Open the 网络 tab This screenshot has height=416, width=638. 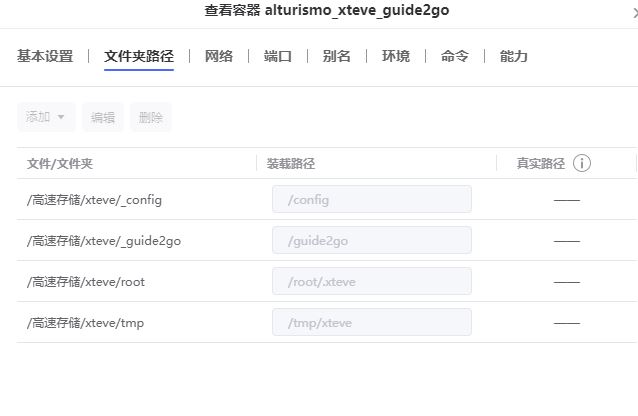point(219,56)
